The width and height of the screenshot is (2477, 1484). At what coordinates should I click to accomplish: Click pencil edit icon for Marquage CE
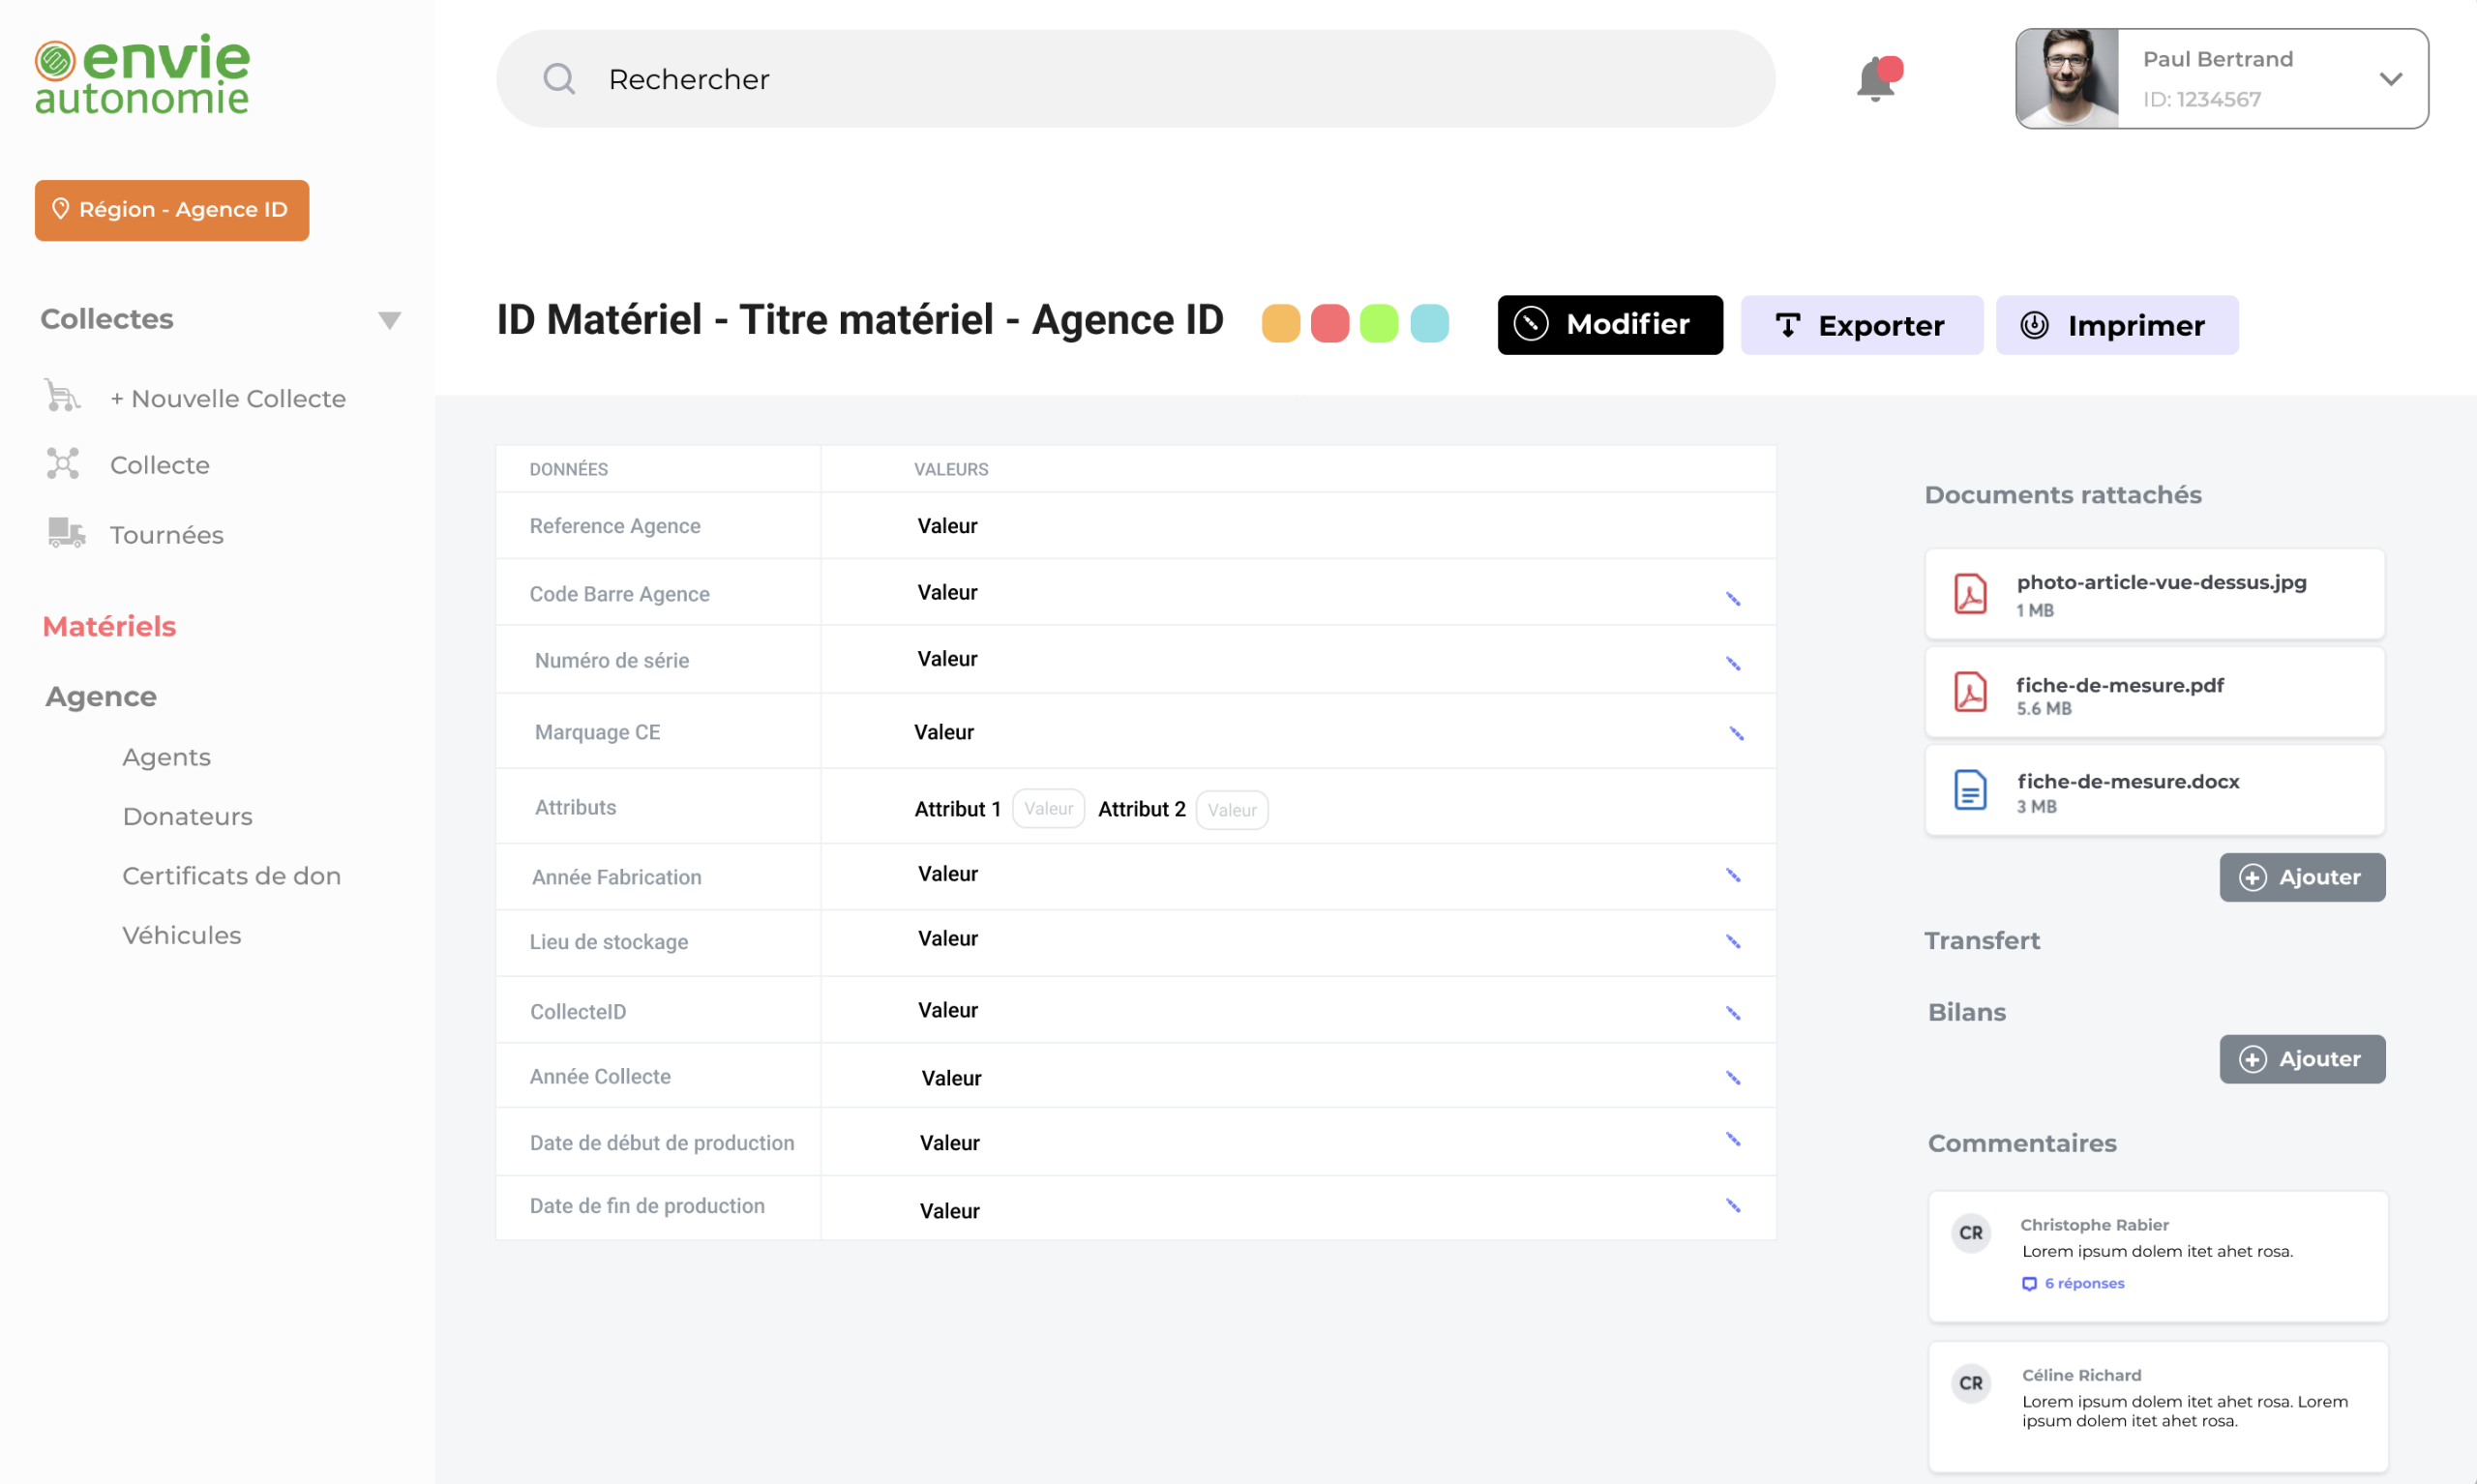pos(1736,733)
